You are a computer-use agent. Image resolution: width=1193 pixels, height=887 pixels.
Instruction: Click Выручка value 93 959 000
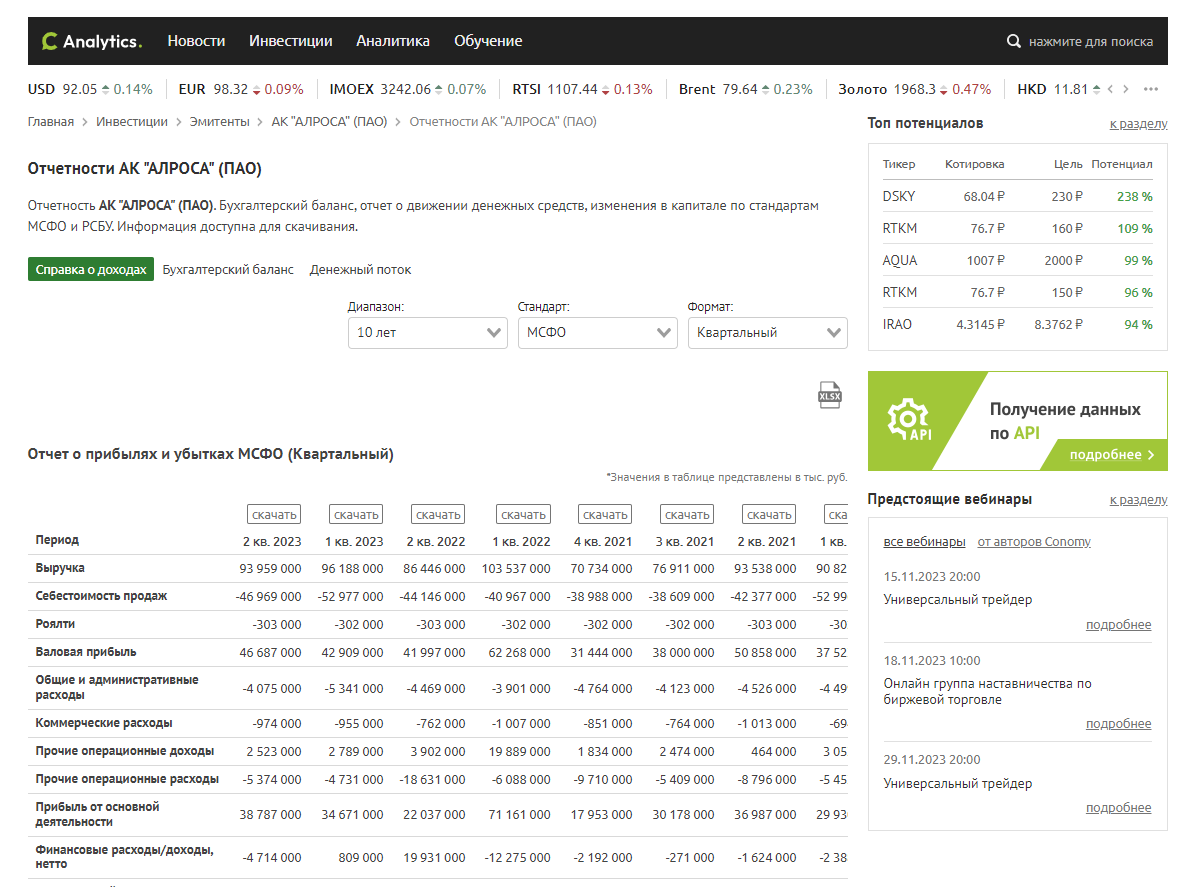[270, 568]
